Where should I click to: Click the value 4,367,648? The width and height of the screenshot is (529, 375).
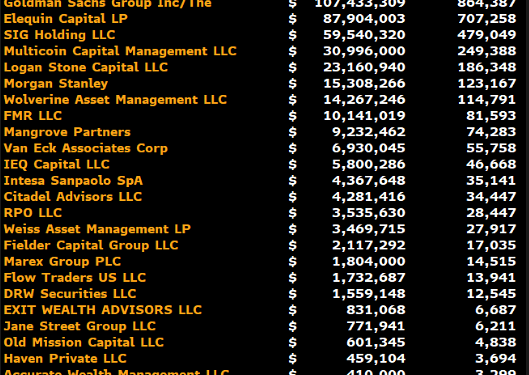368,181
